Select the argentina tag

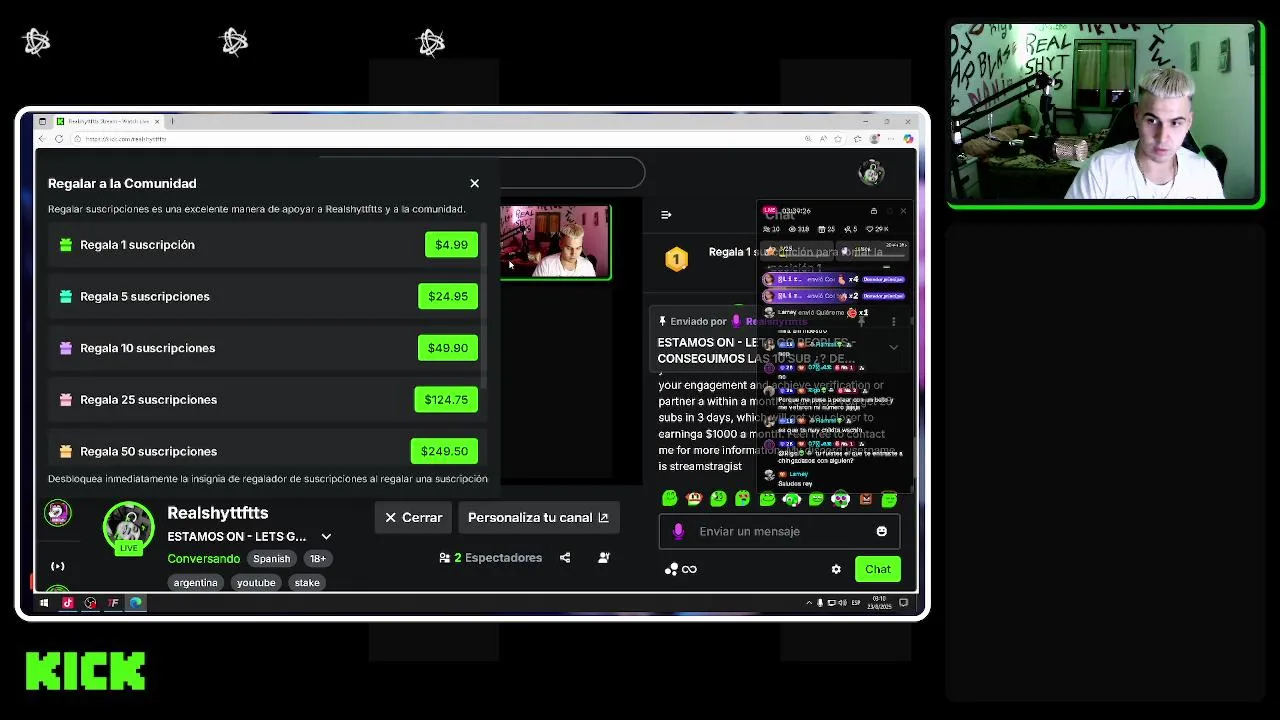click(x=195, y=582)
